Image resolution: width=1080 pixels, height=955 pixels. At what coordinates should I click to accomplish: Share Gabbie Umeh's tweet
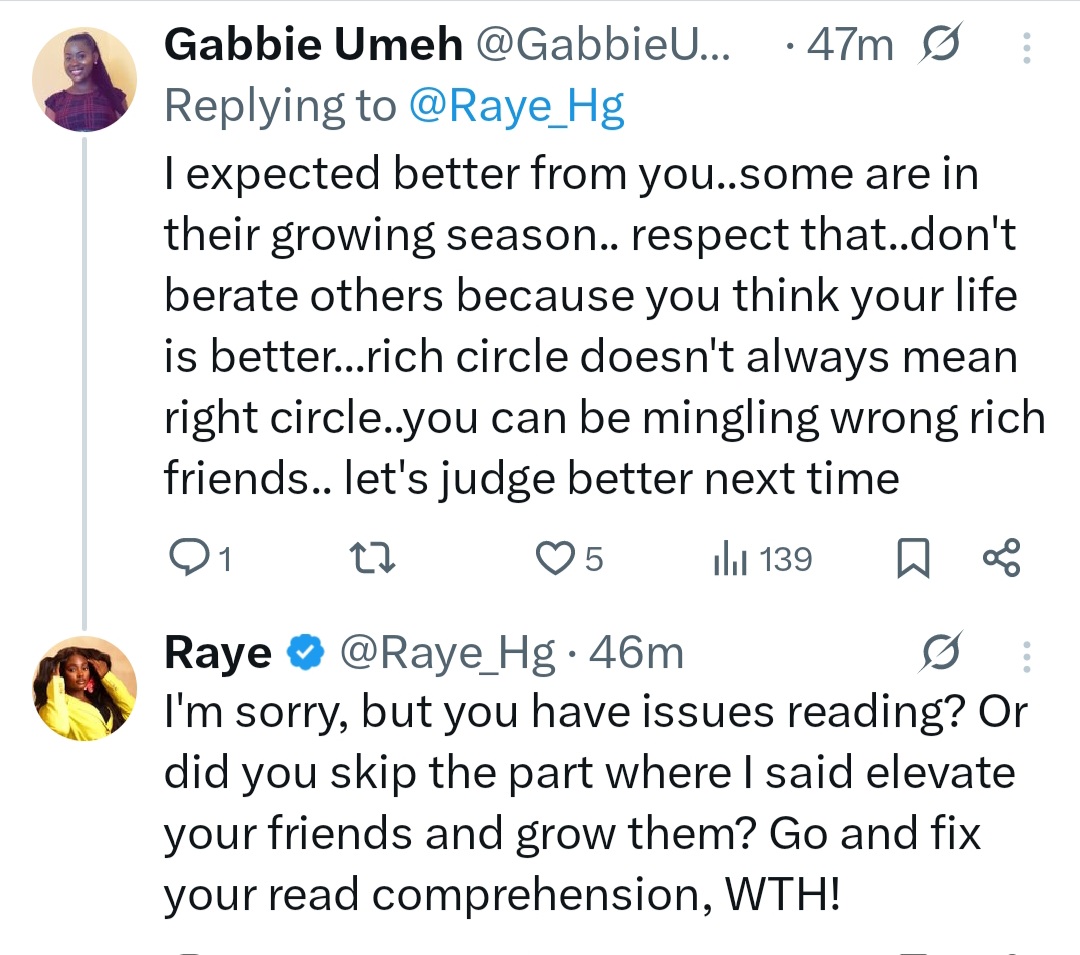point(1001,559)
